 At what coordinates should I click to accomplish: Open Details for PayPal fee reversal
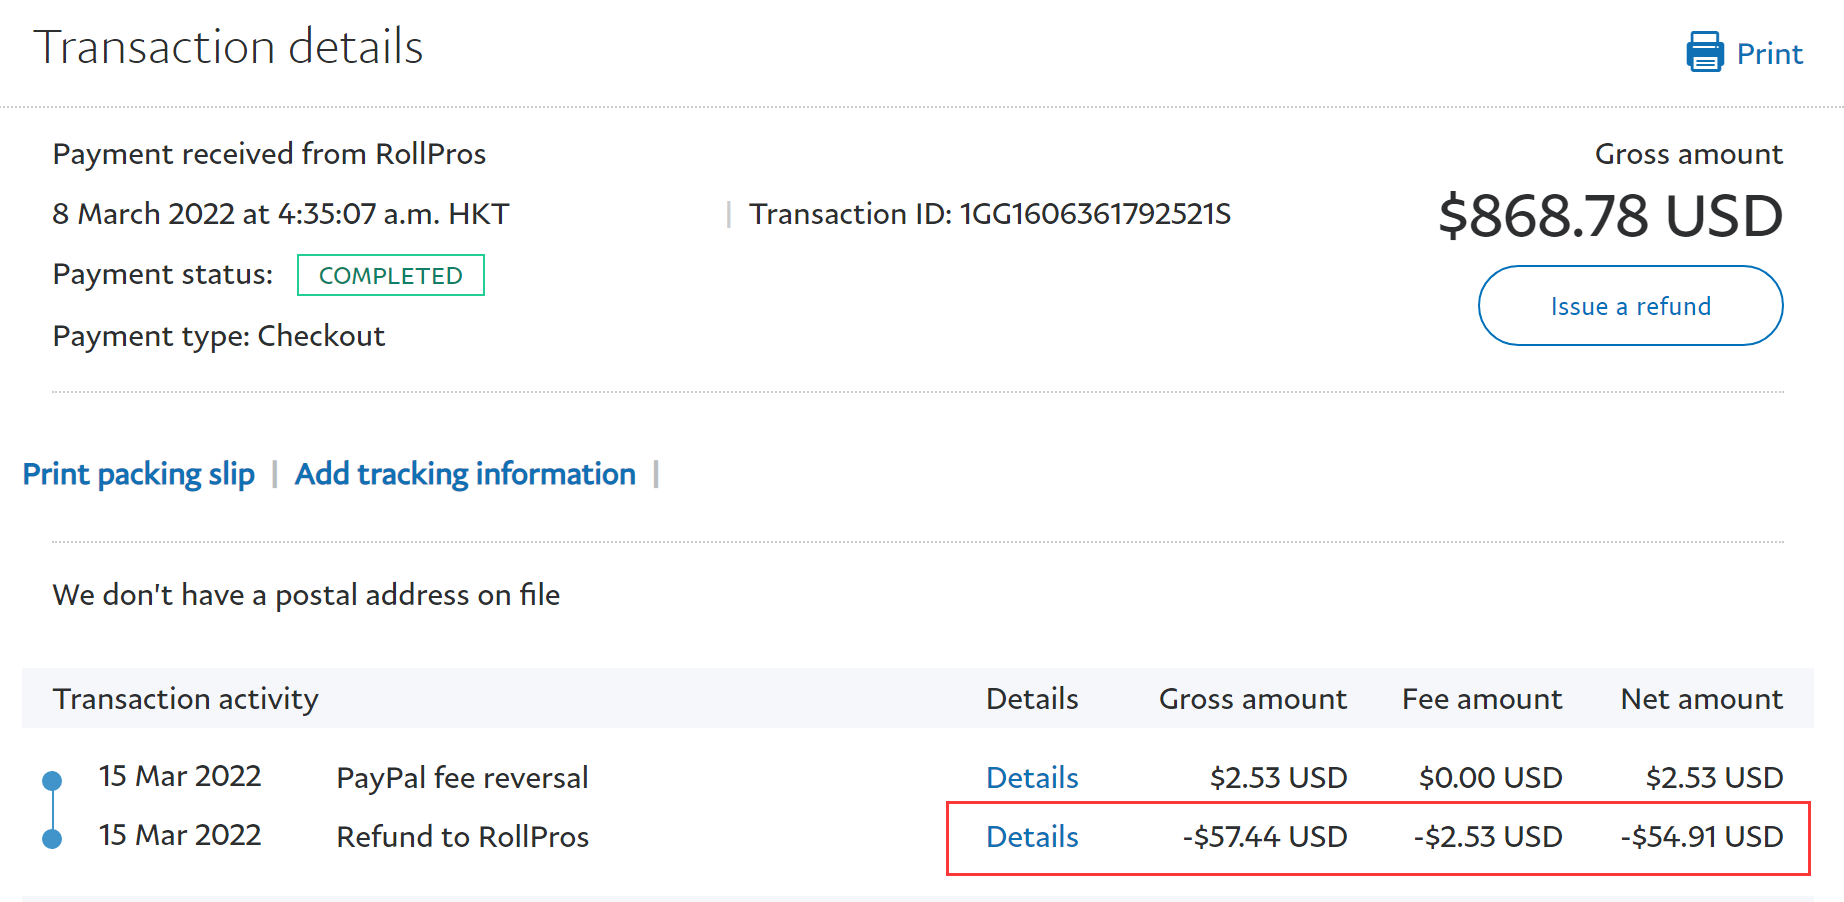click(1031, 778)
